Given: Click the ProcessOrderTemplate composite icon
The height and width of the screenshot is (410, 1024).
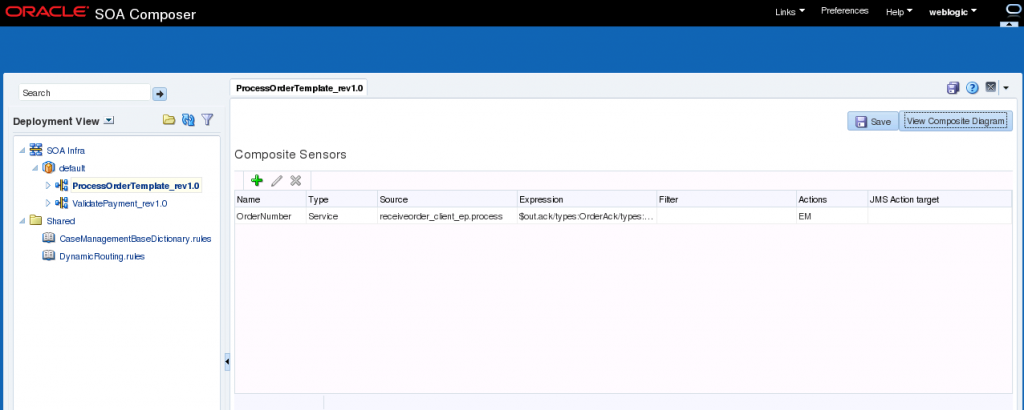Looking at the screenshot, I should tap(62, 185).
